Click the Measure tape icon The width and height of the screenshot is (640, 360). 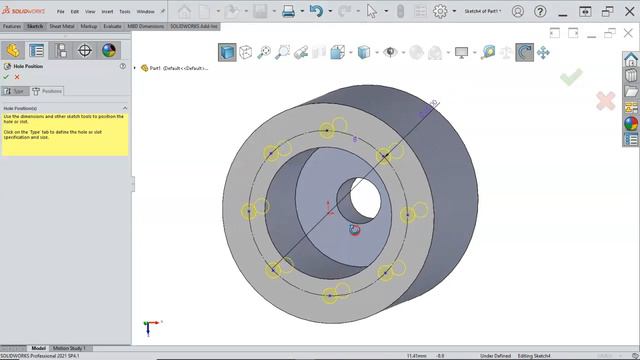point(488,52)
